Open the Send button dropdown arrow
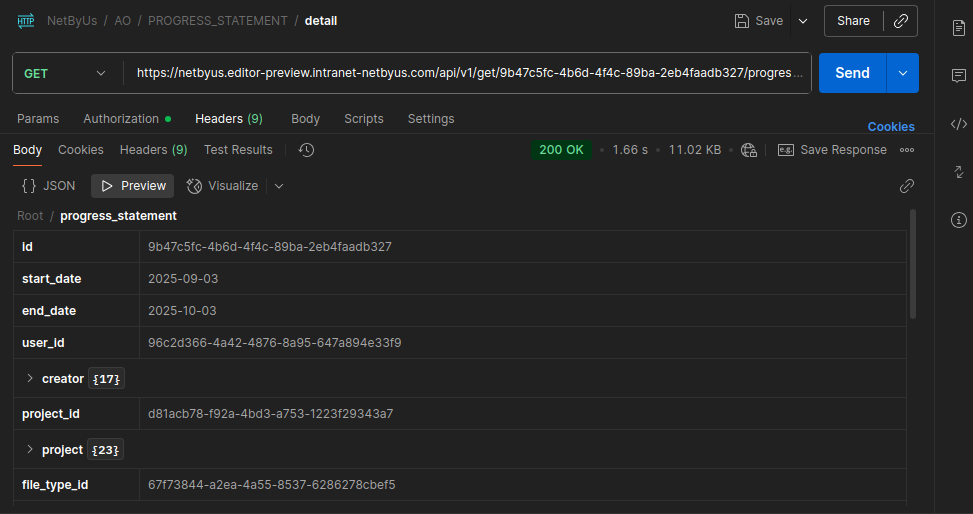Image resolution: width=973 pixels, height=514 pixels. [903, 73]
